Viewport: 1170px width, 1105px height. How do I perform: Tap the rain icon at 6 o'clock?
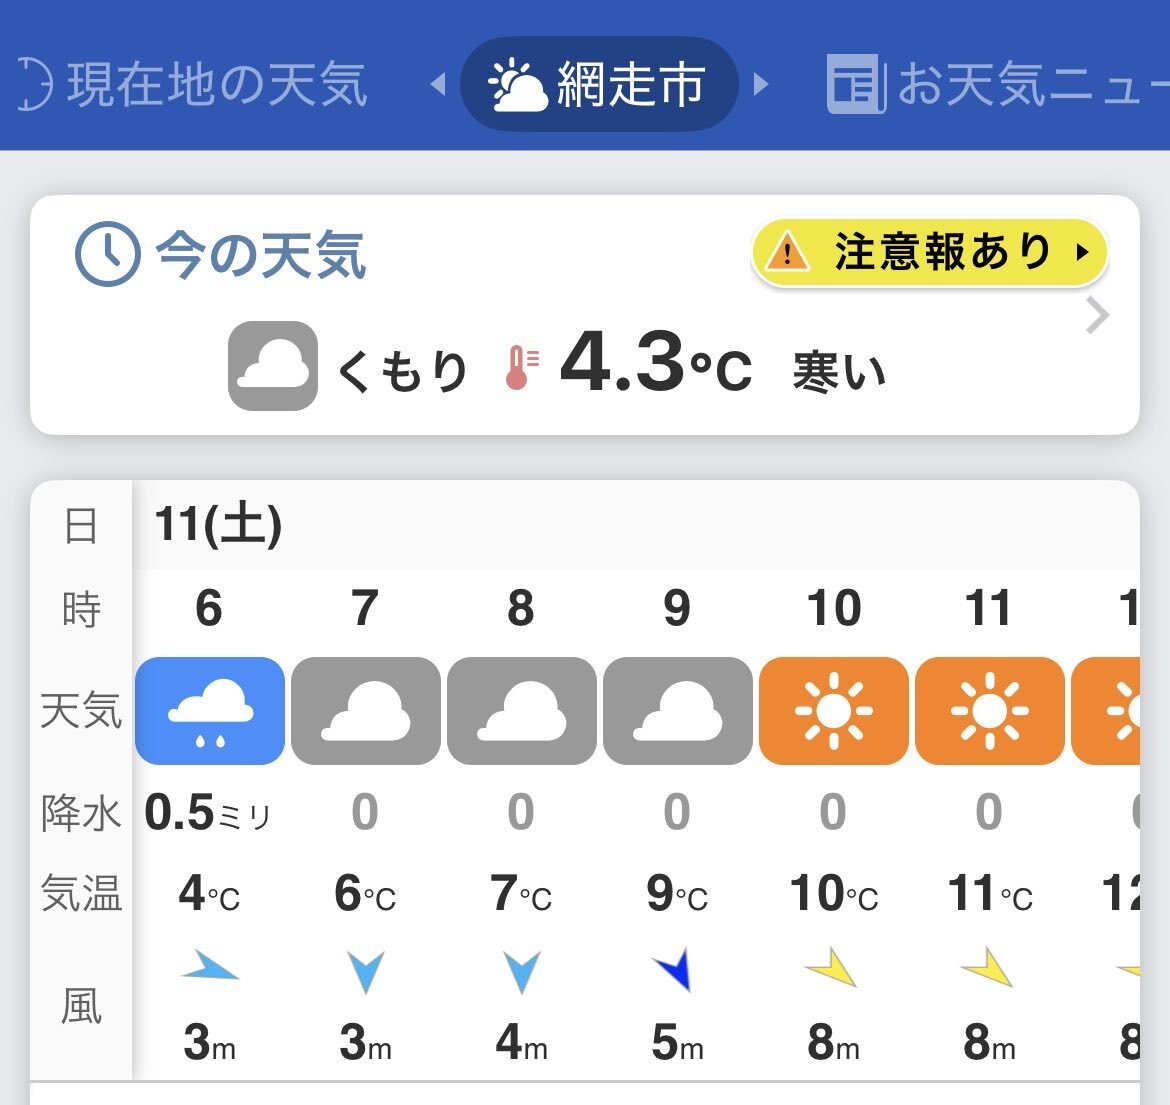tap(210, 711)
